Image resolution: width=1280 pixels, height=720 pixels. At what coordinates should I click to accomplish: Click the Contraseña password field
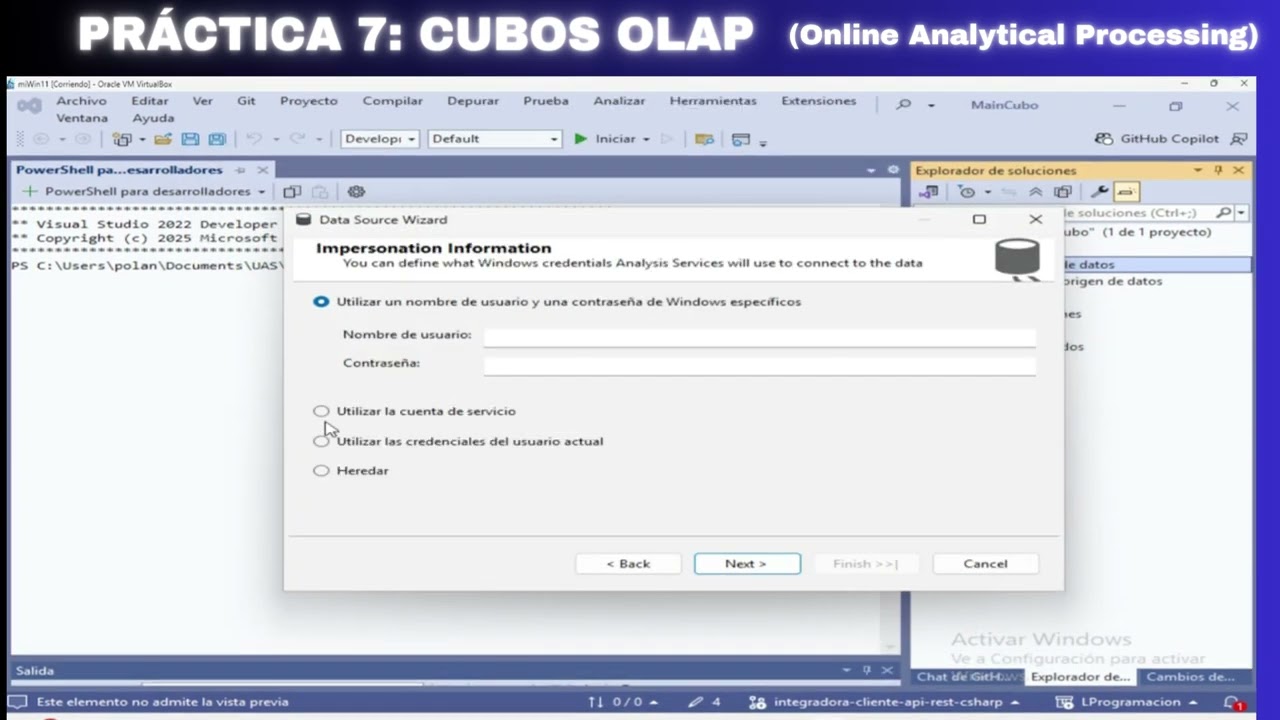(x=759, y=364)
